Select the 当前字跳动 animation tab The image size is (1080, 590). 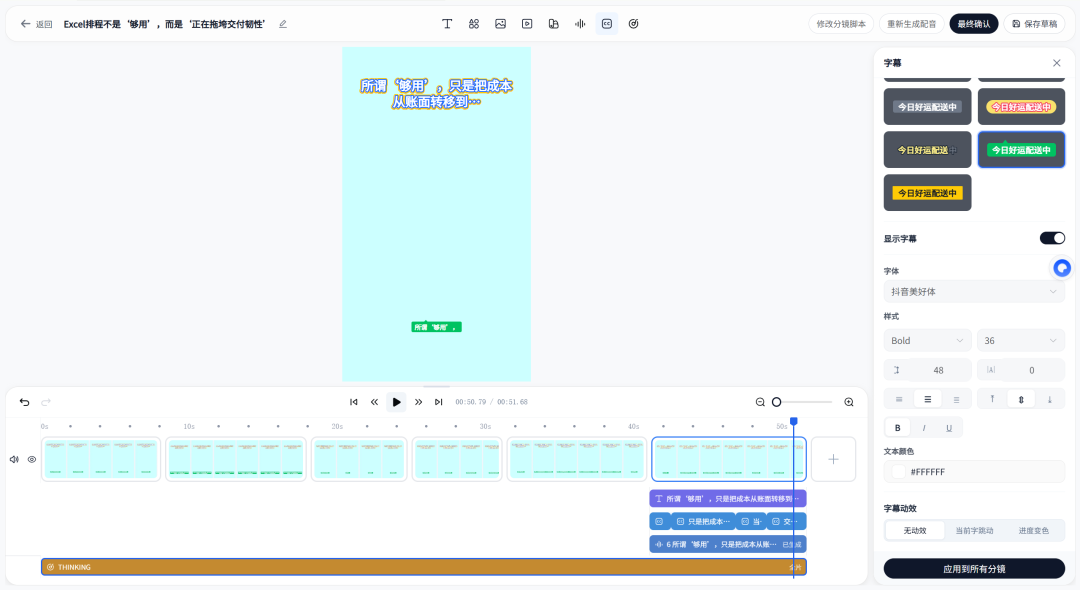[x=974, y=531]
